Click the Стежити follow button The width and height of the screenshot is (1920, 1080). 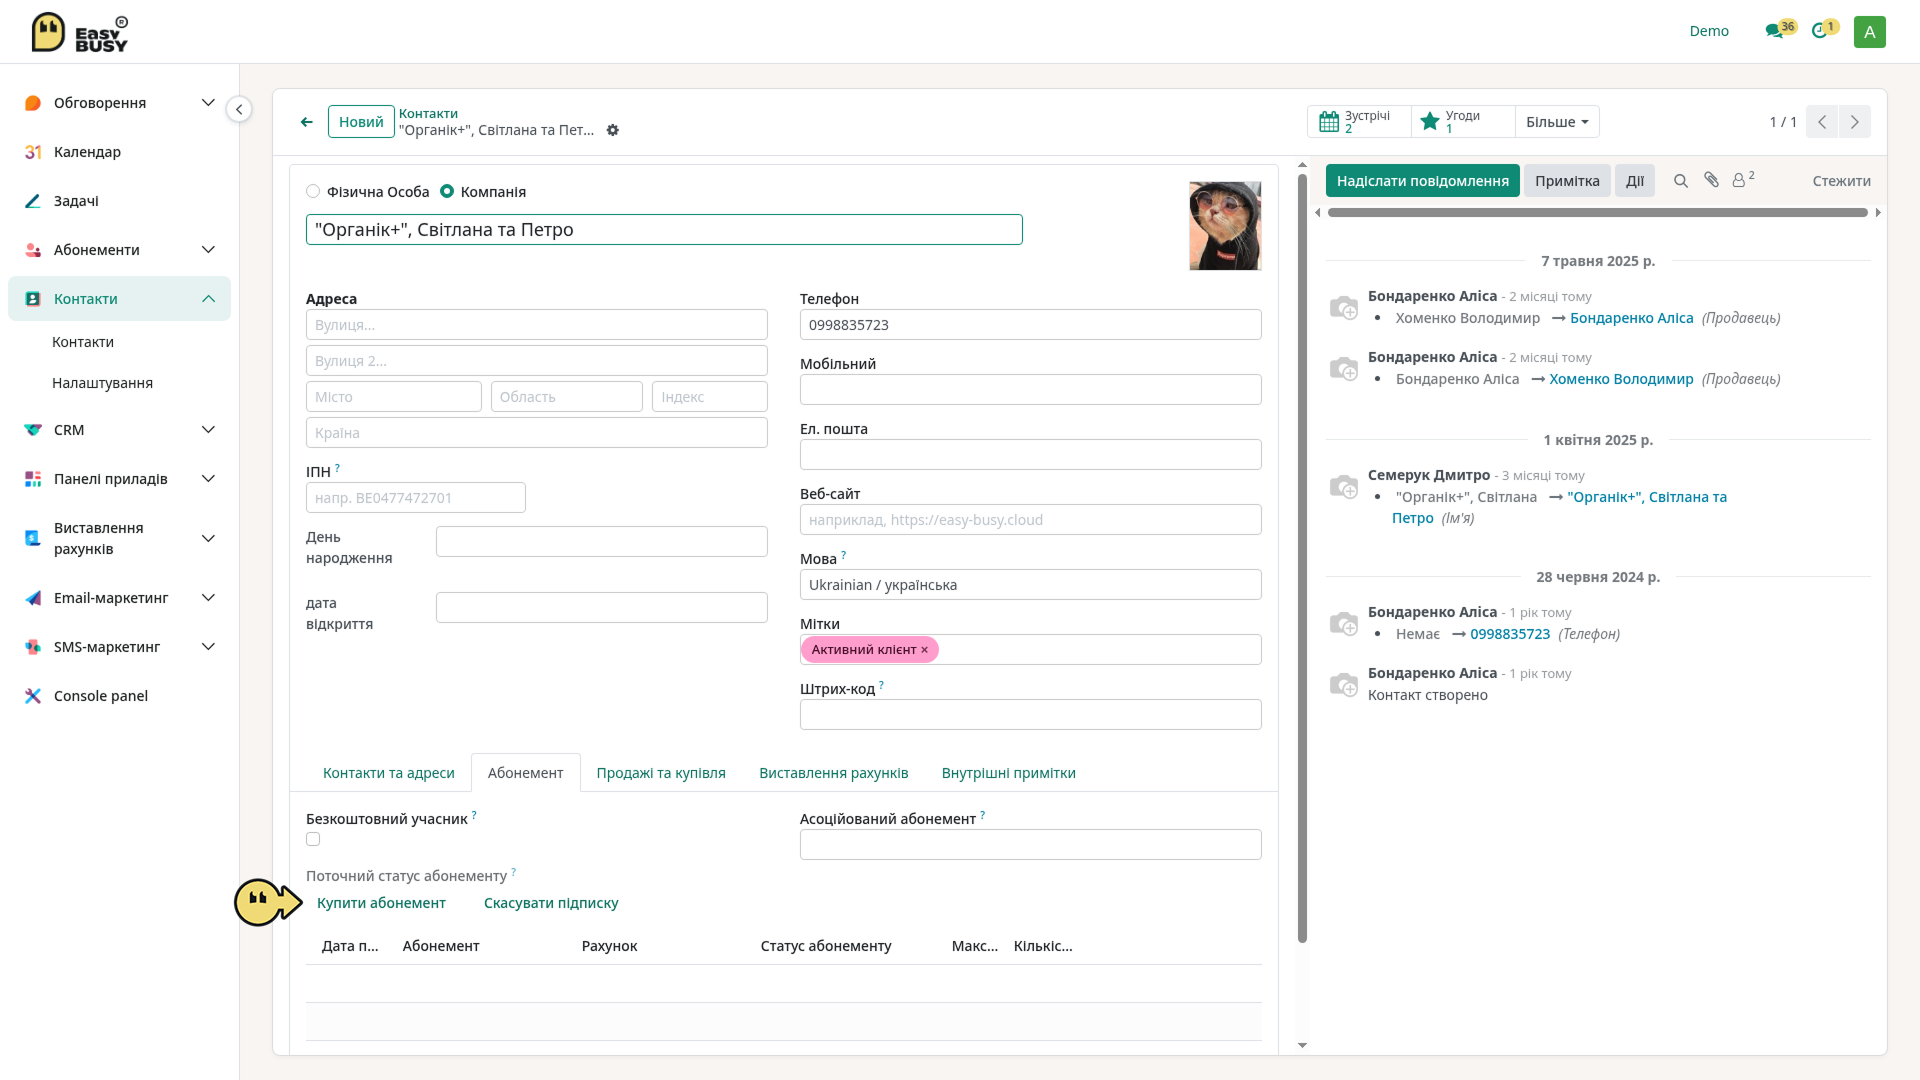[1841, 181]
